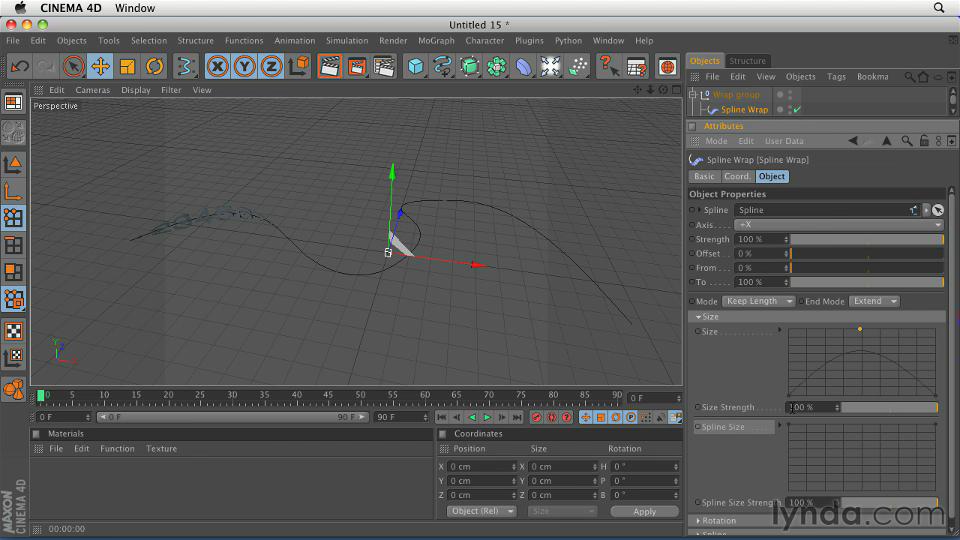
Task: Open the Object (Rel) coordinates dropdown
Action: 481,511
